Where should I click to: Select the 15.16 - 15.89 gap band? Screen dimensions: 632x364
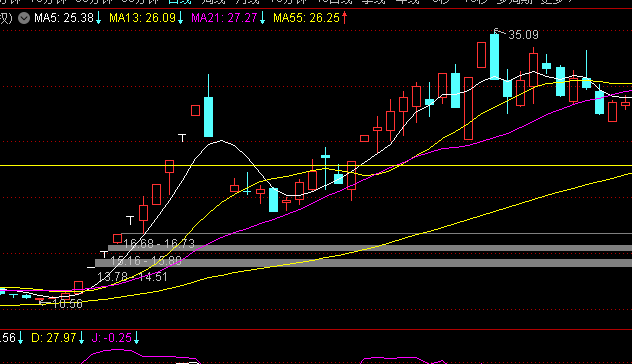363,263
